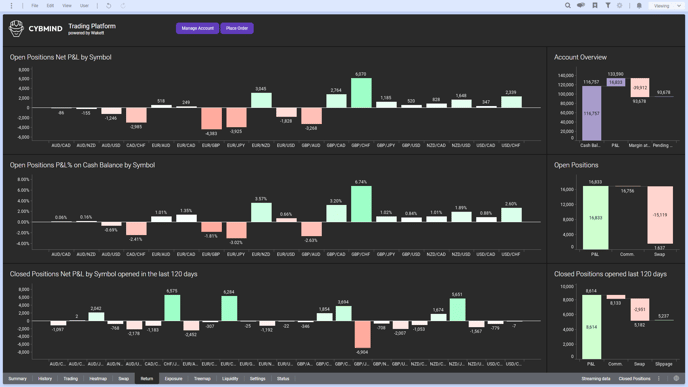Click Streaming data in the status bar

coord(595,379)
